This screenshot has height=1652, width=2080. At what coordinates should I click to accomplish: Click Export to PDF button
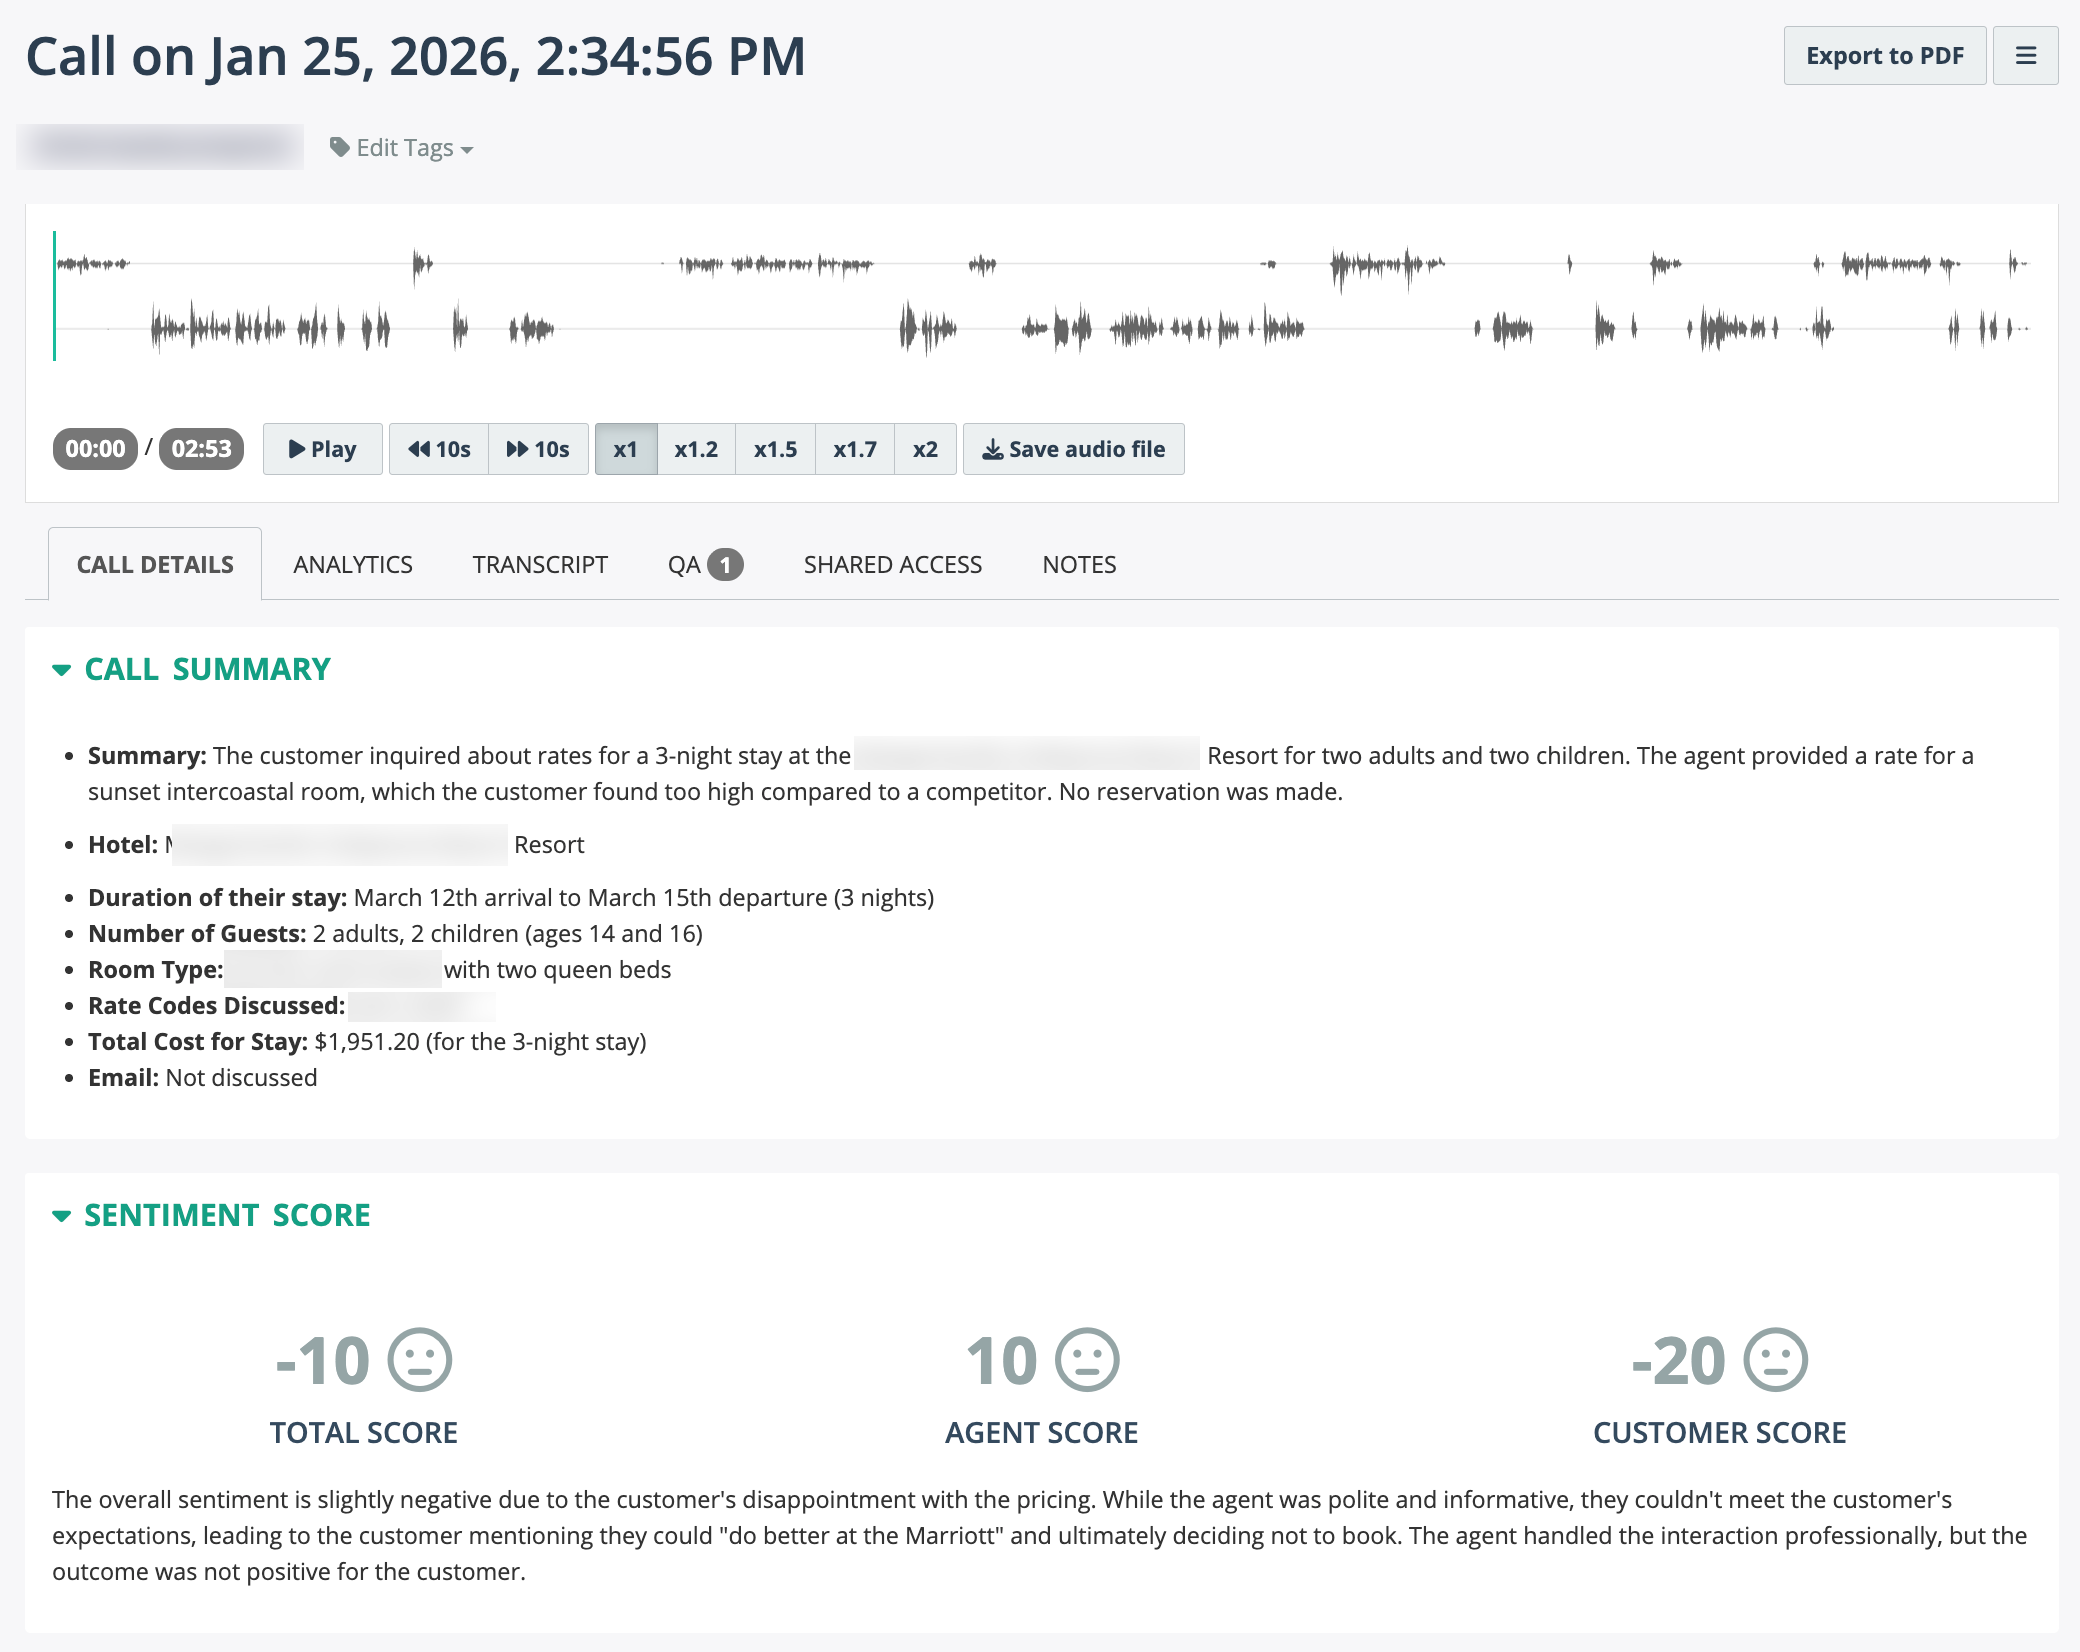[1884, 56]
